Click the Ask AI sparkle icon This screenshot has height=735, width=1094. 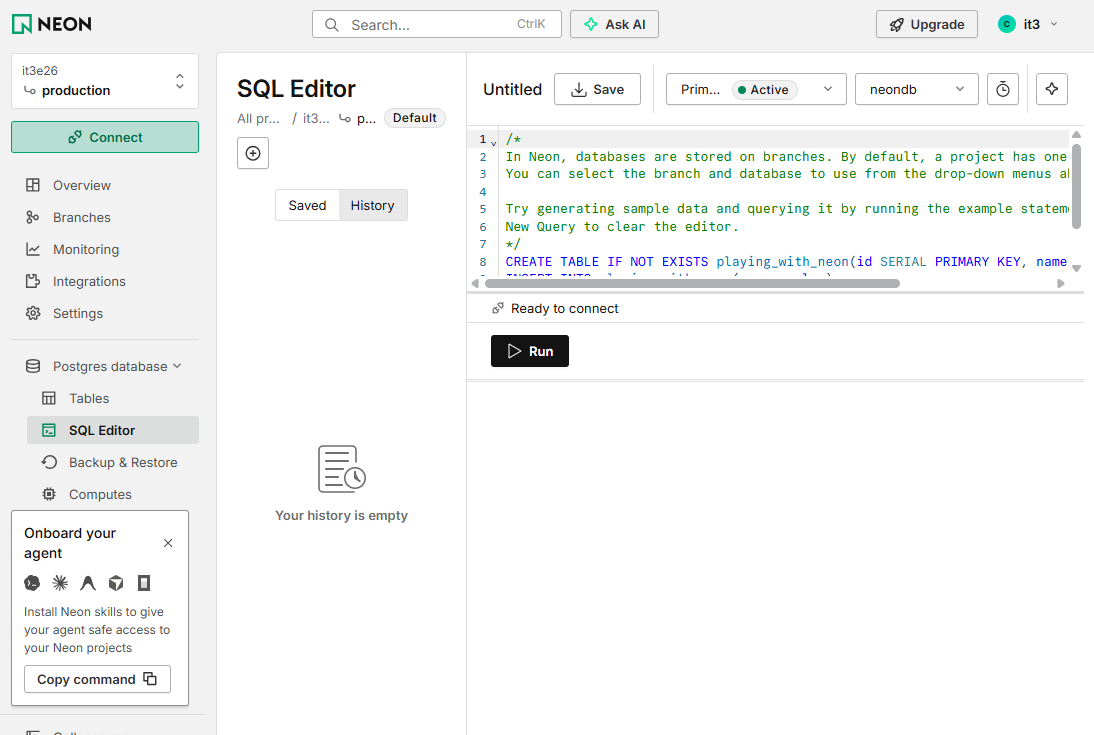click(591, 24)
